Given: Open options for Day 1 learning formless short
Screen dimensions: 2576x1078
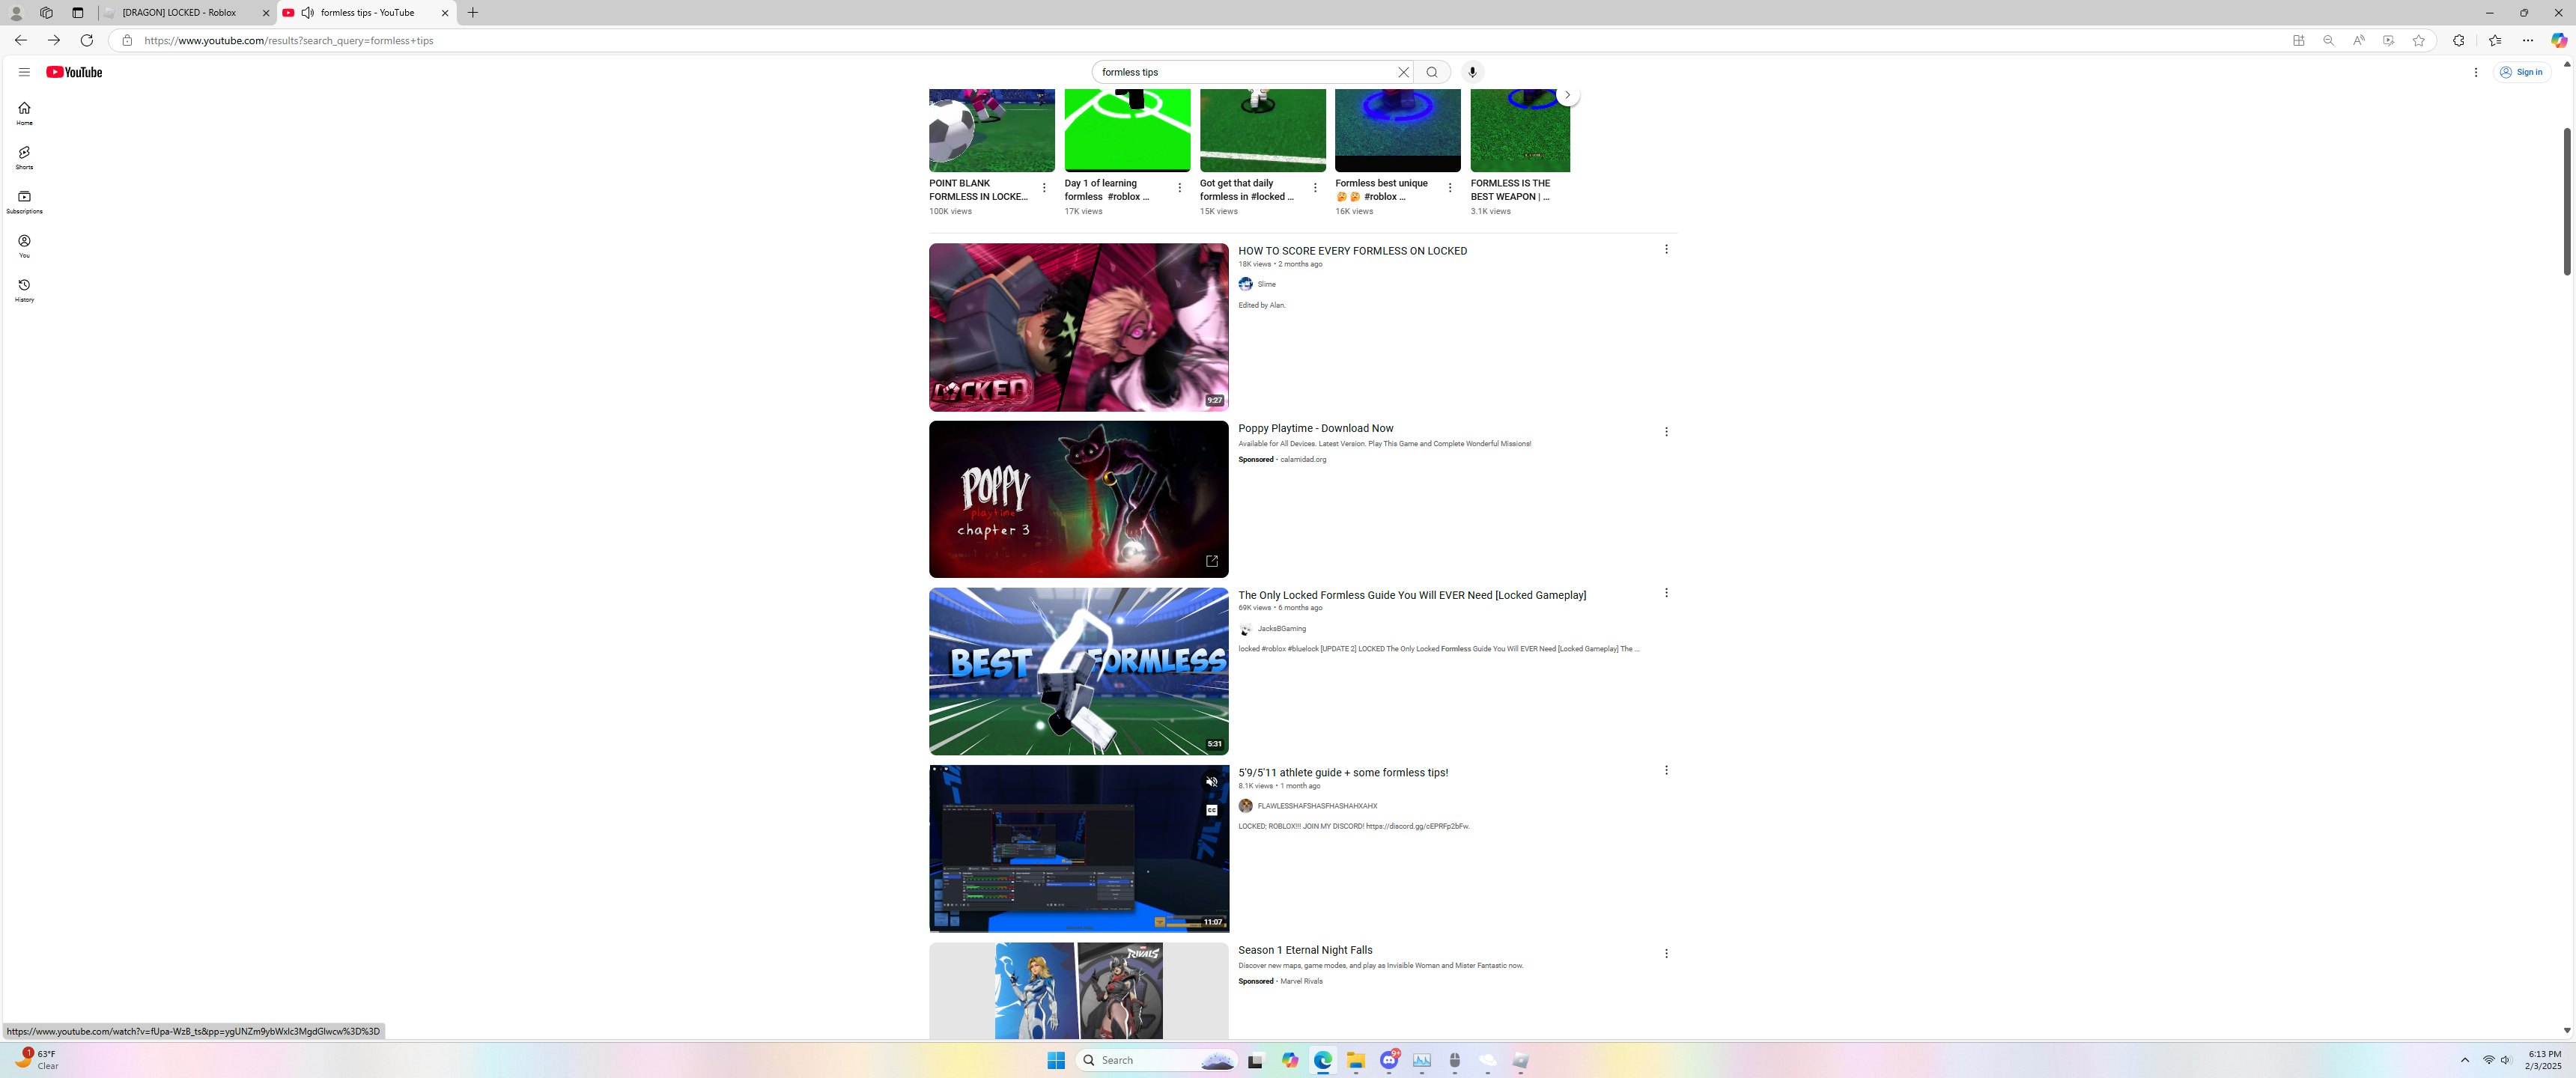Looking at the screenshot, I should (x=1179, y=188).
